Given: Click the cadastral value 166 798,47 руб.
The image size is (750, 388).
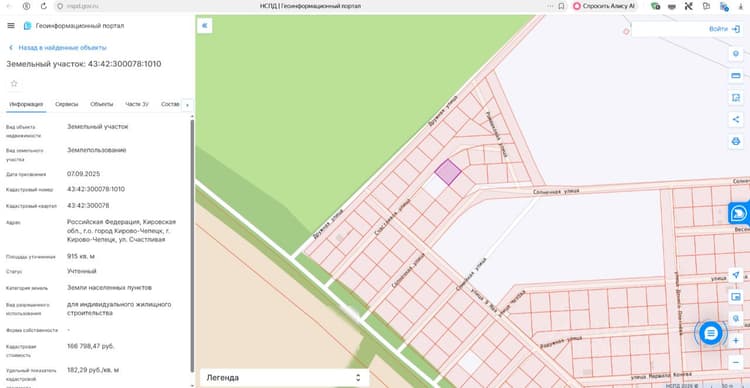Looking at the screenshot, I should (91, 346).
